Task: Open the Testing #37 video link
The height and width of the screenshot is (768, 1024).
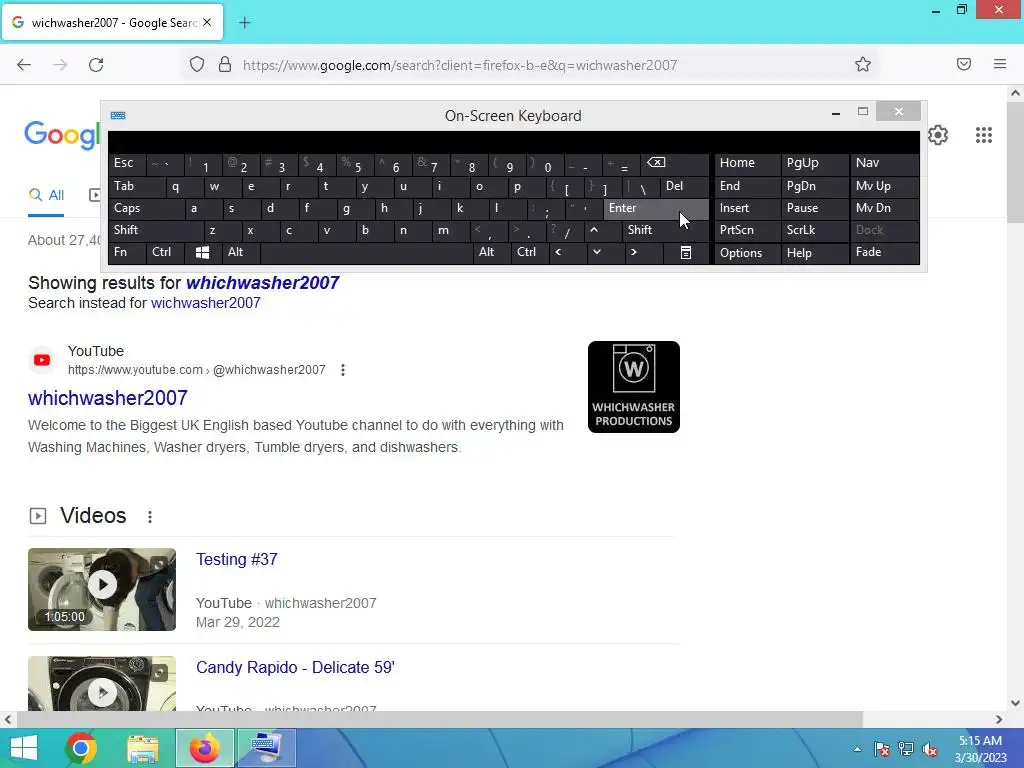Action: (x=236, y=560)
